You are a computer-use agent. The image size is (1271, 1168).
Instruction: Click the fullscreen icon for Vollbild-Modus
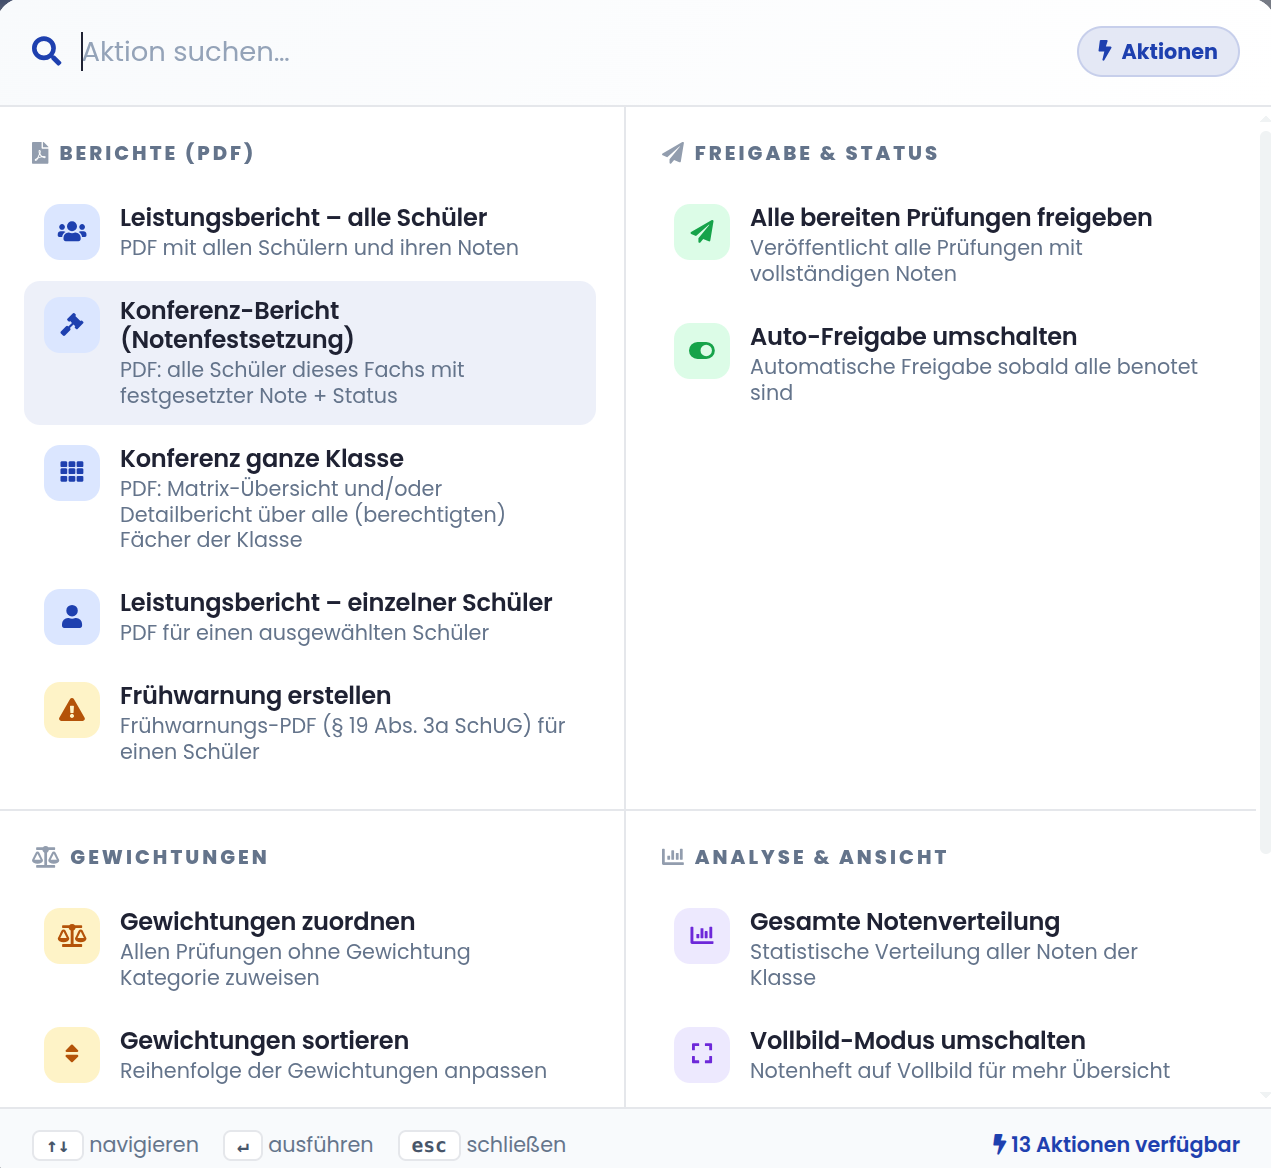point(702,1055)
